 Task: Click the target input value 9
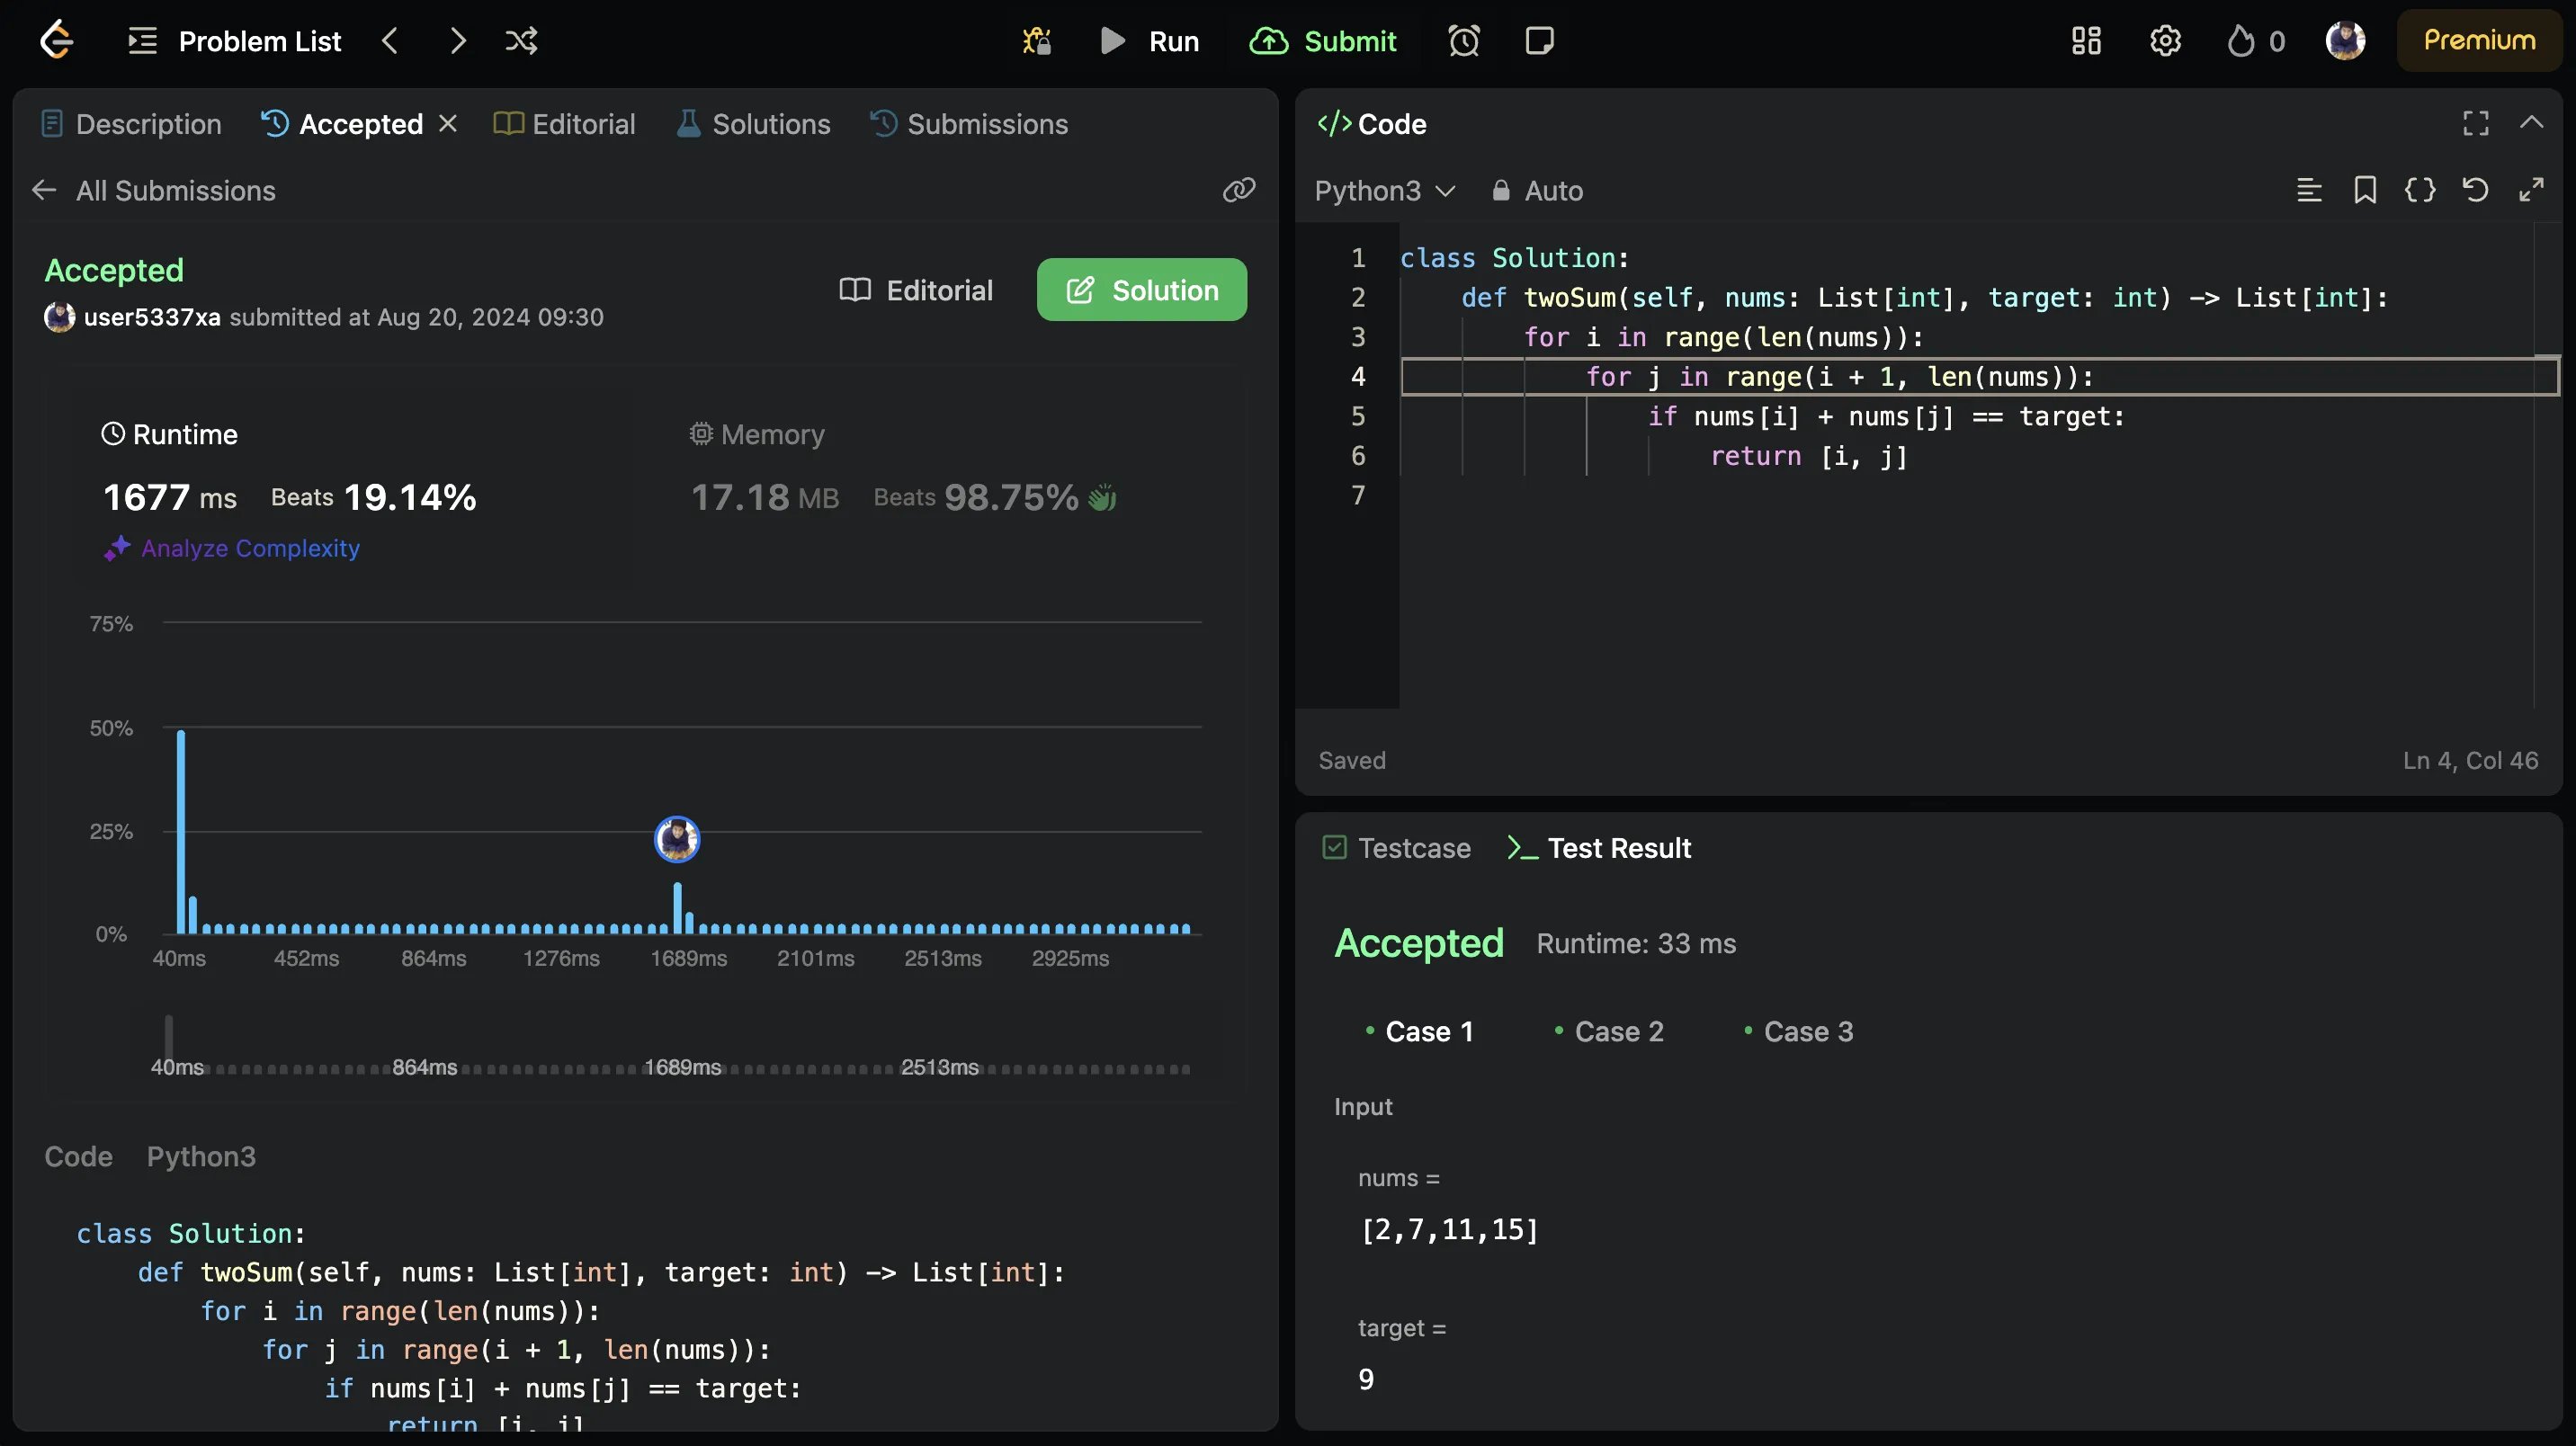(1366, 1379)
